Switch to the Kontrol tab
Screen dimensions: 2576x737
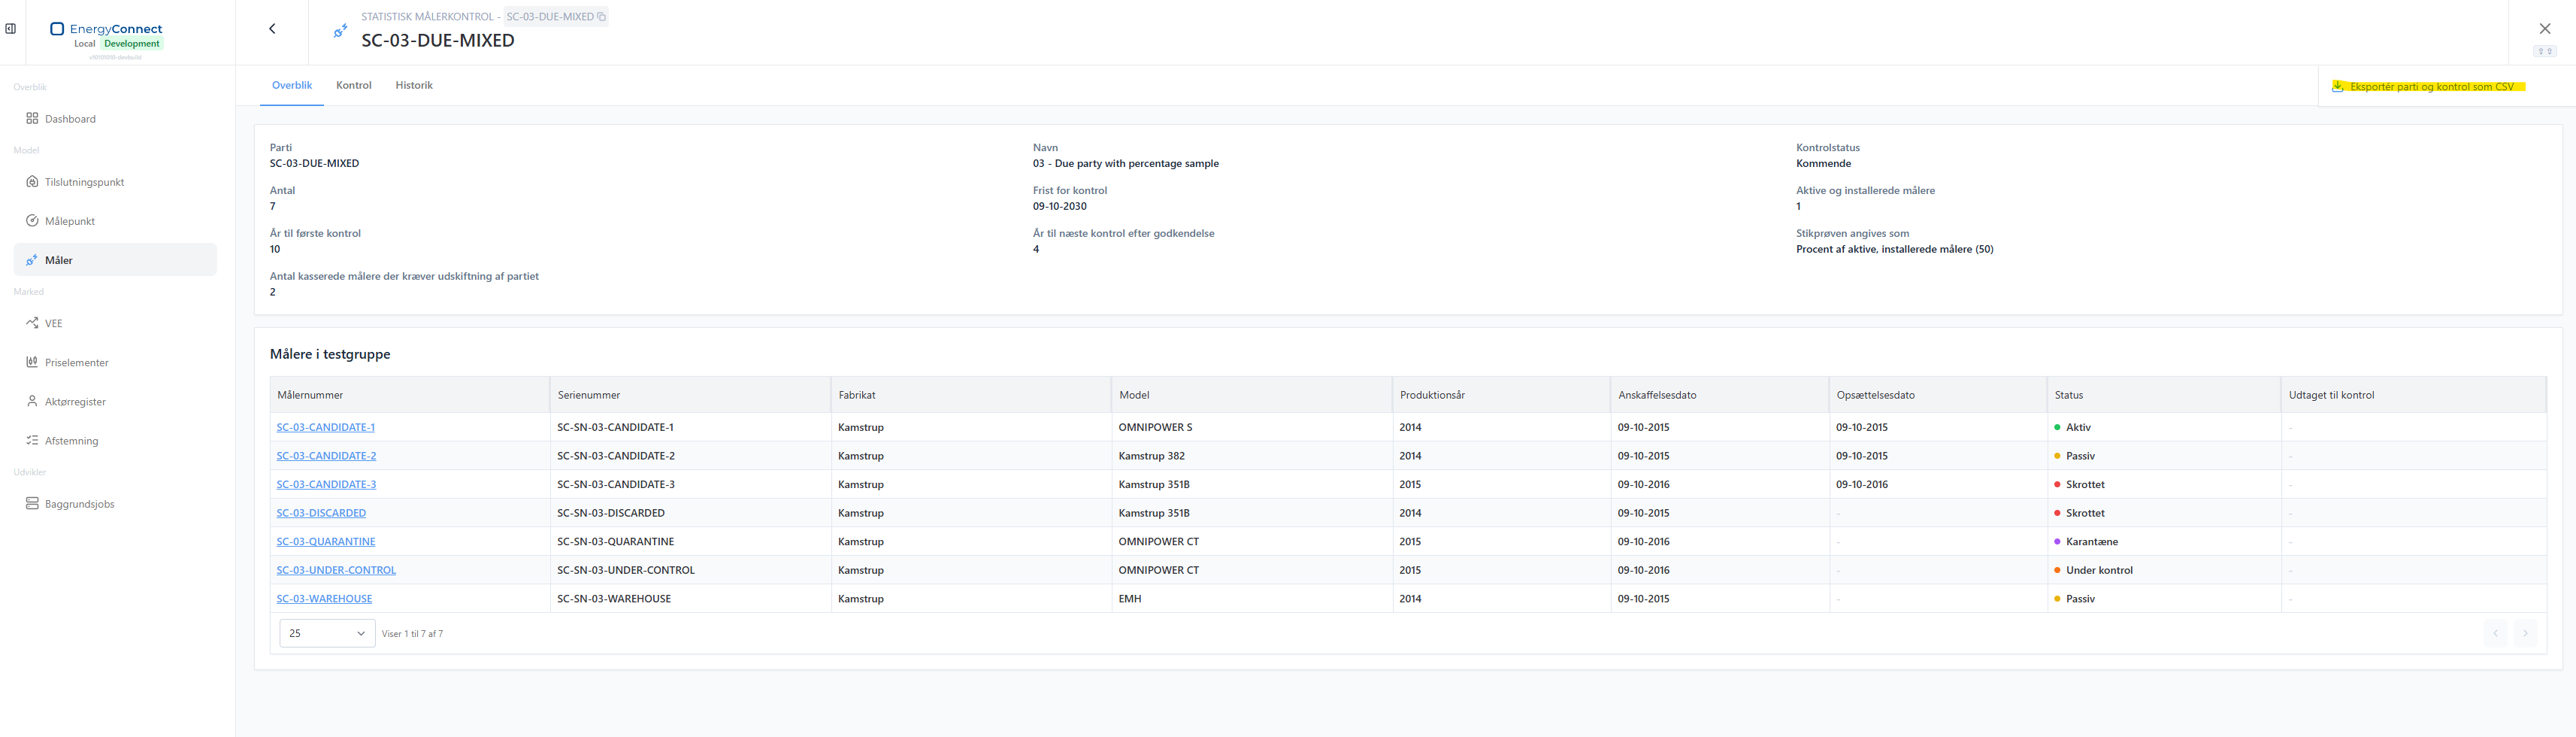354,86
